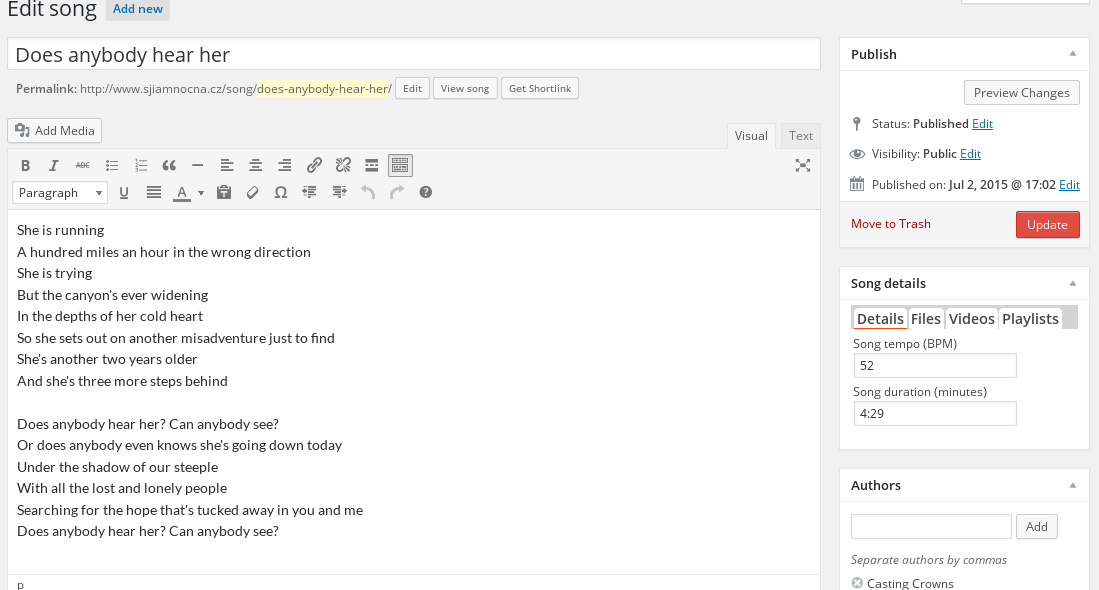Viewport: 1099px width, 590px height.
Task: Clear formatting with eraser icon
Action: pos(252,193)
